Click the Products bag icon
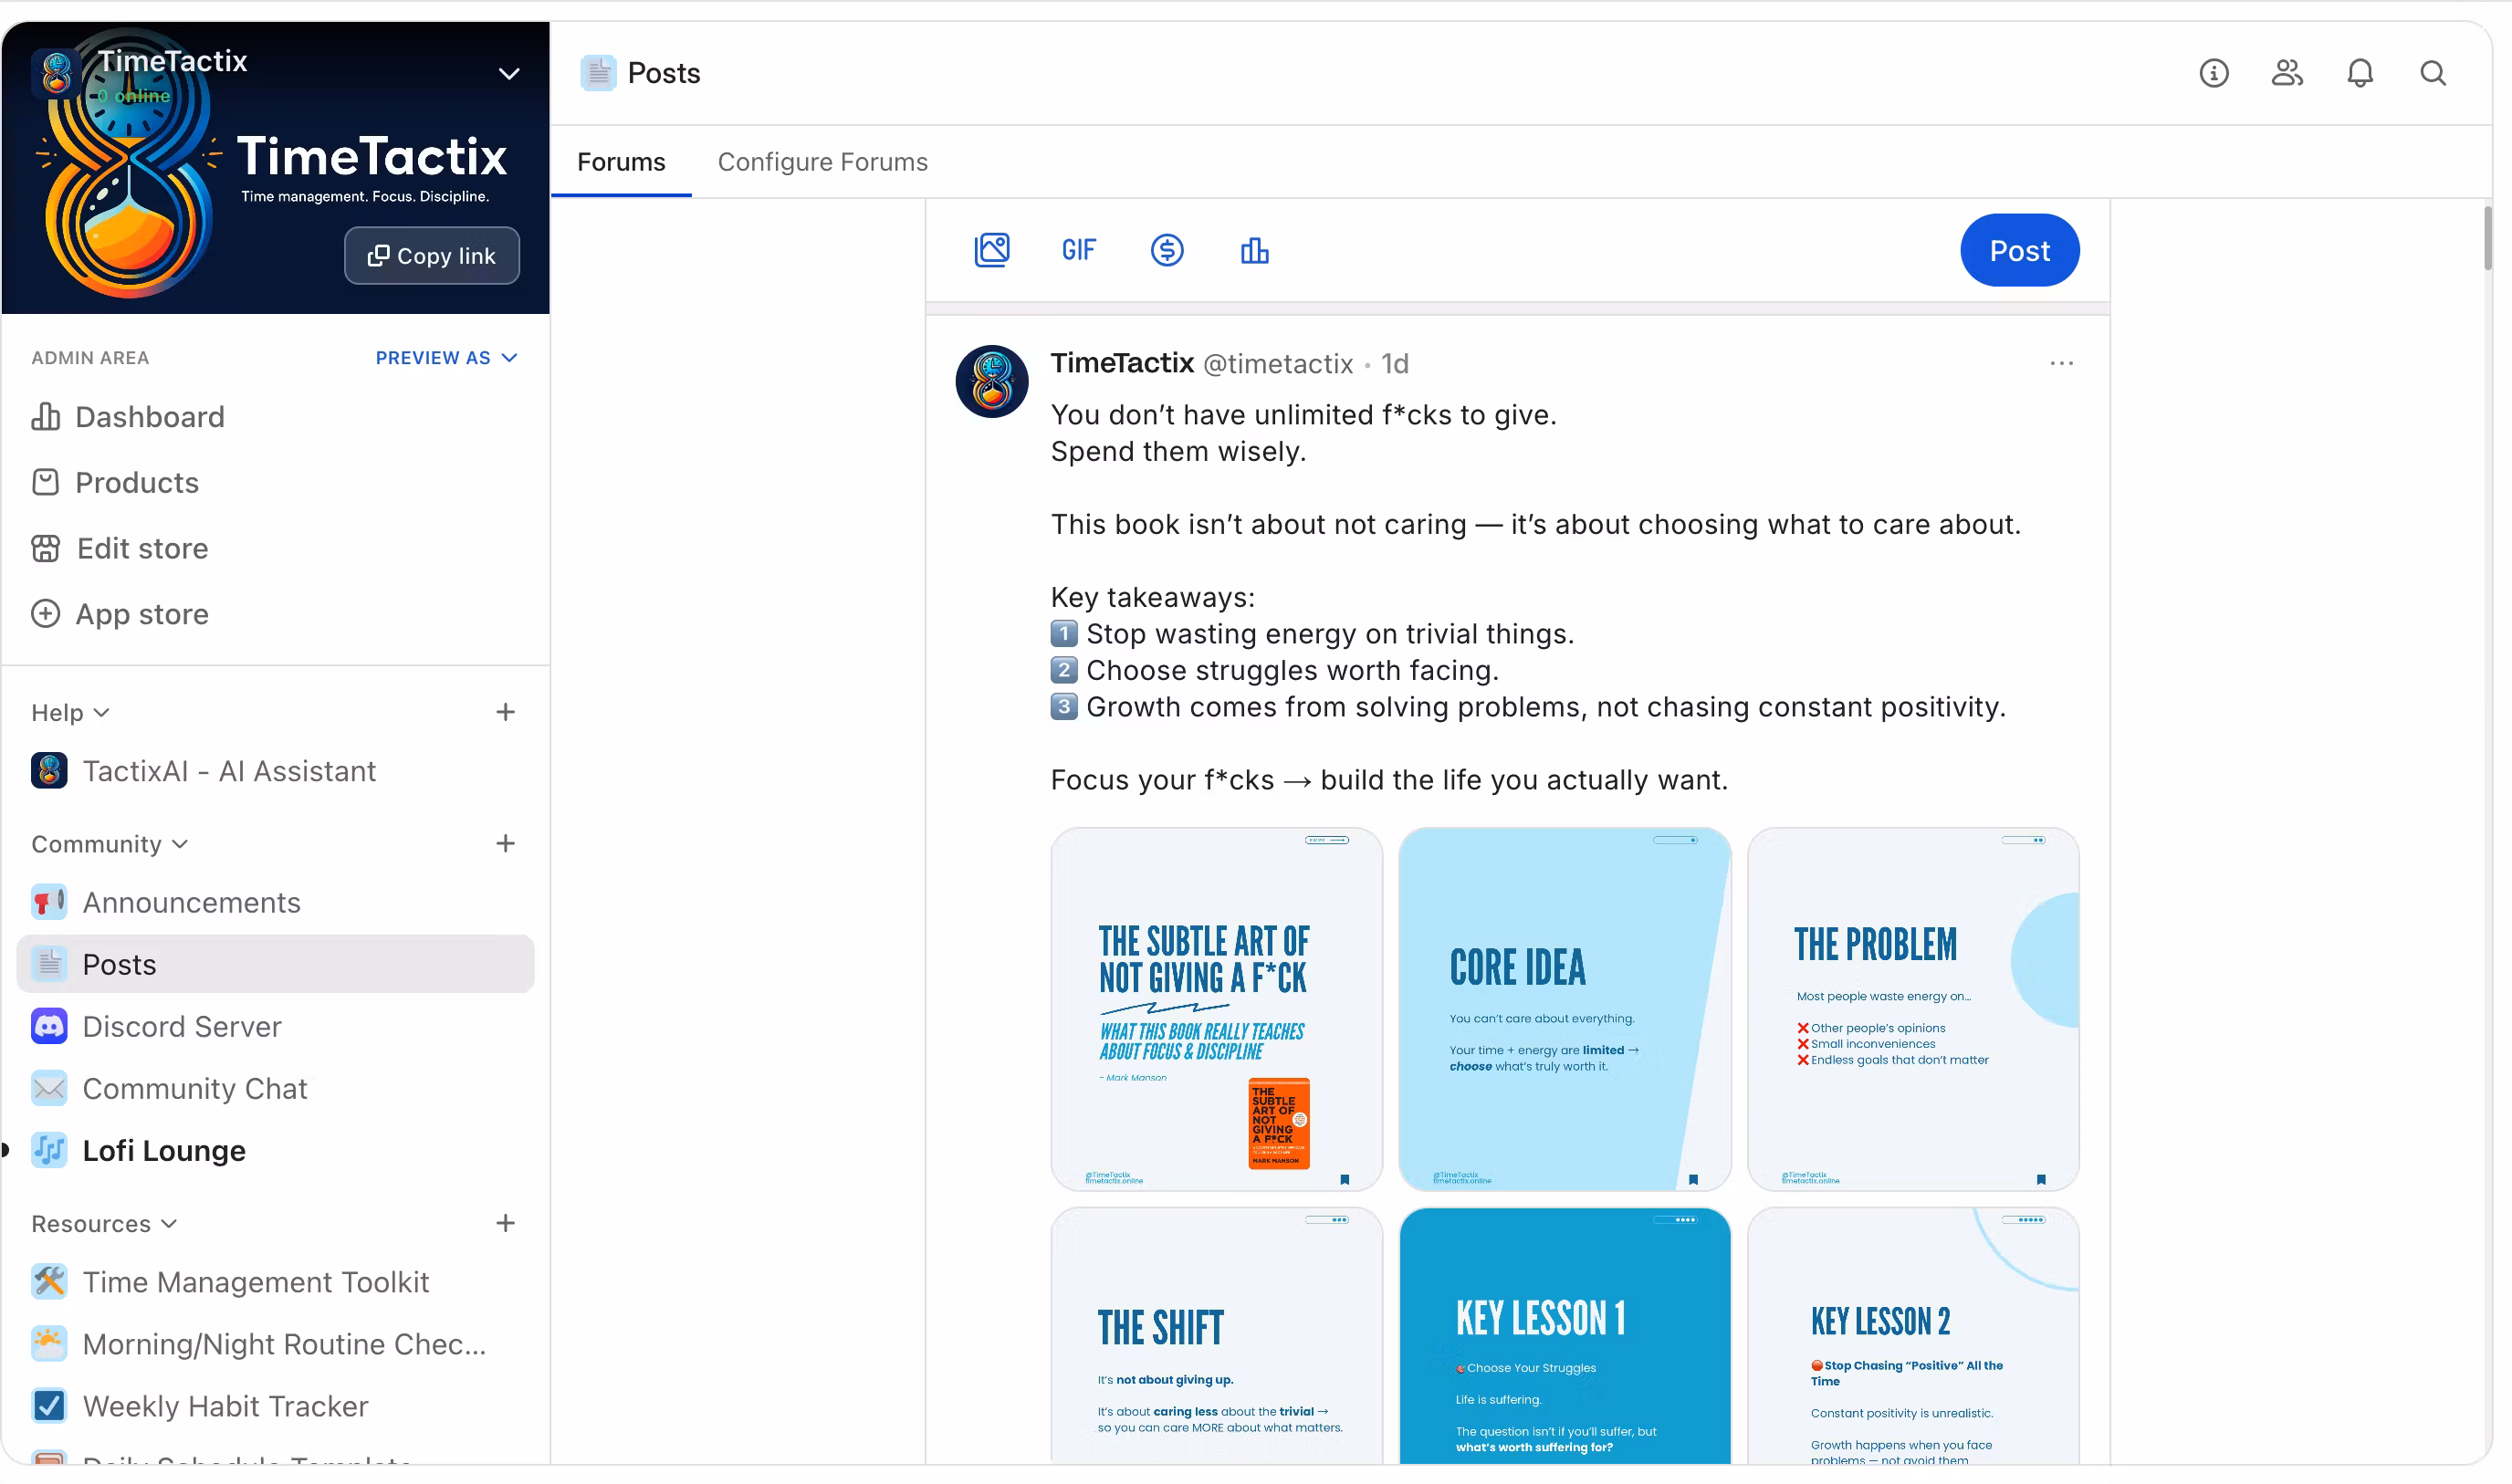The width and height of the screenshot is (2512, 1484). (46, 482)
